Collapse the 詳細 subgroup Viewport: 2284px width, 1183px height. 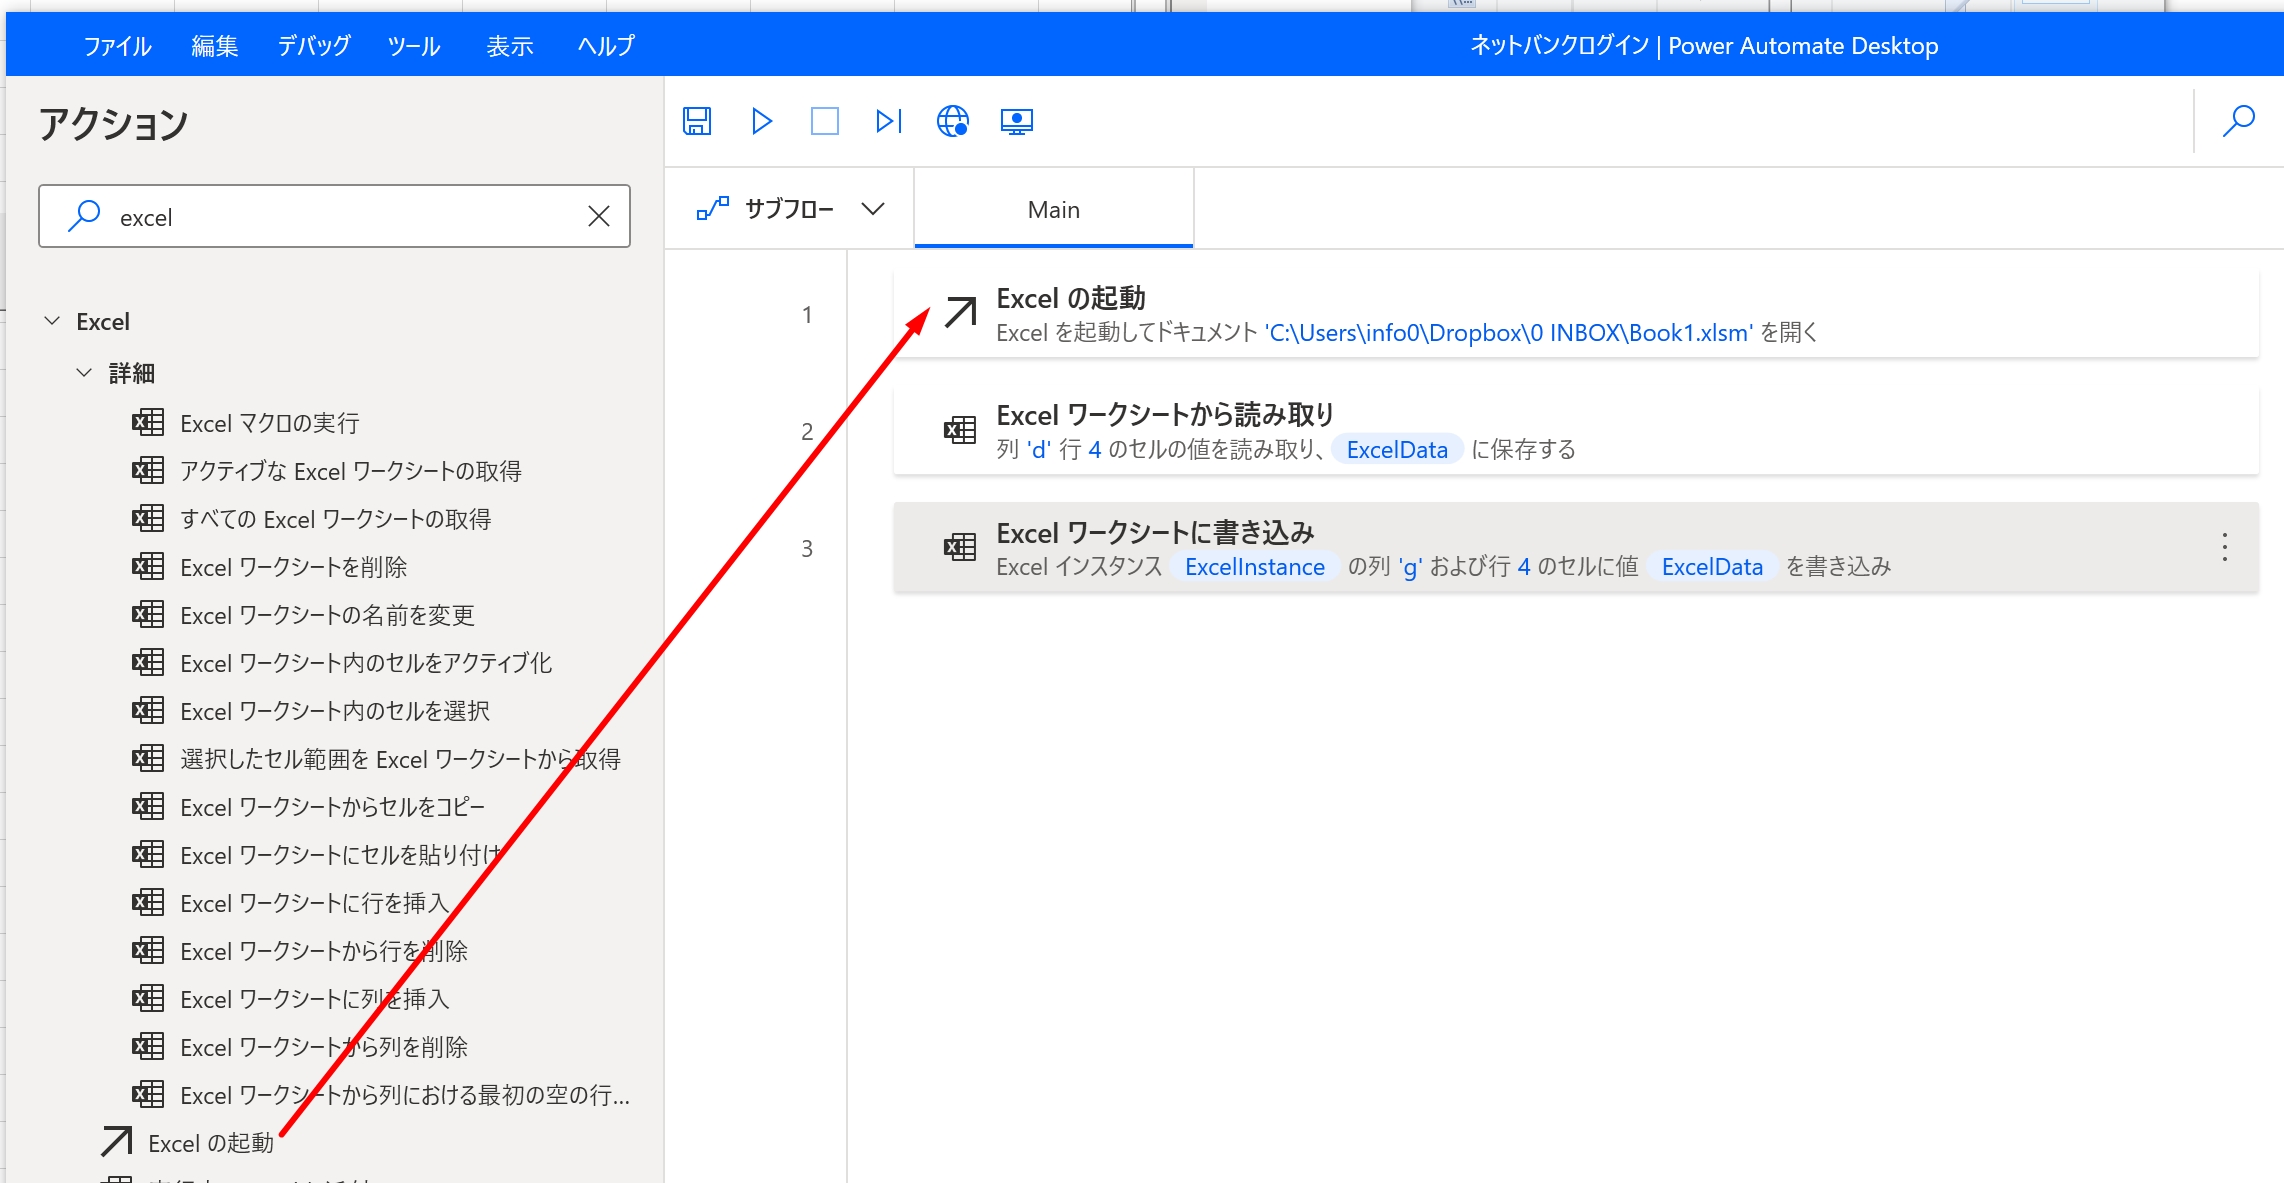pos(84,373)
